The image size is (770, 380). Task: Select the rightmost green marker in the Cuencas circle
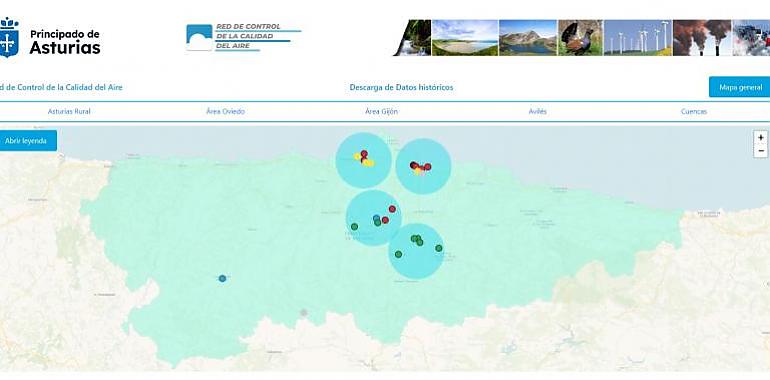439,248
